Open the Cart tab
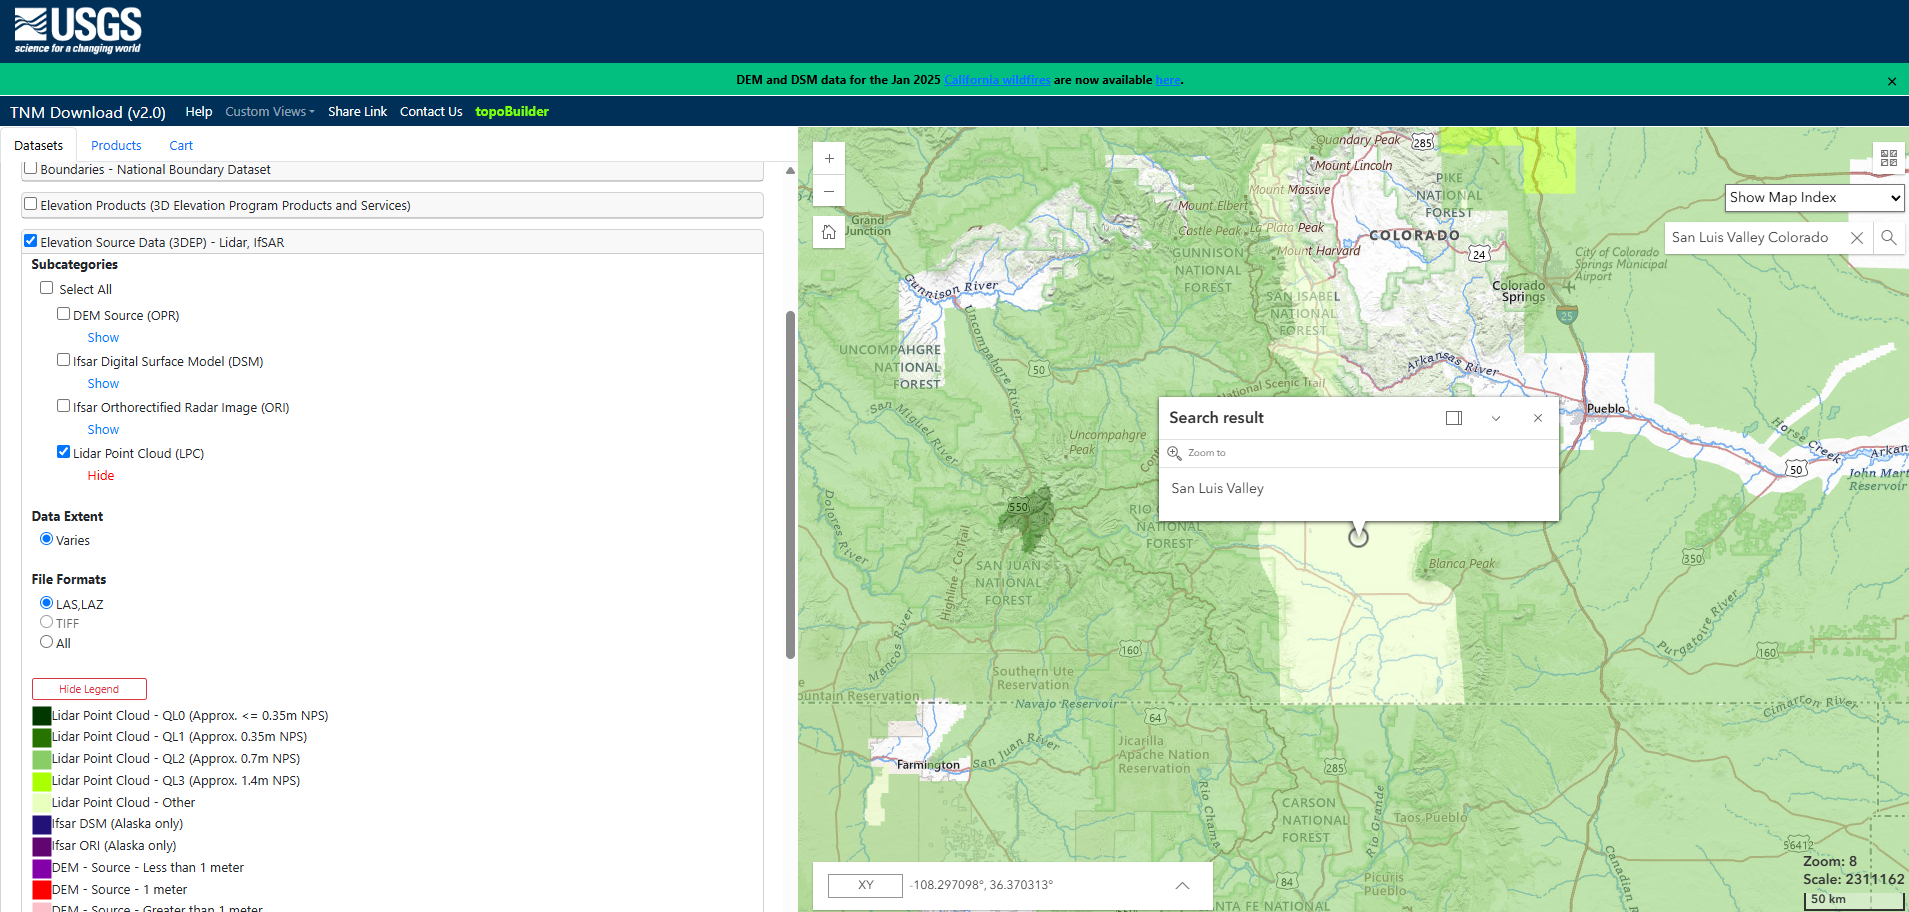This screenshot has width=1909, height=912. [181, 146]
